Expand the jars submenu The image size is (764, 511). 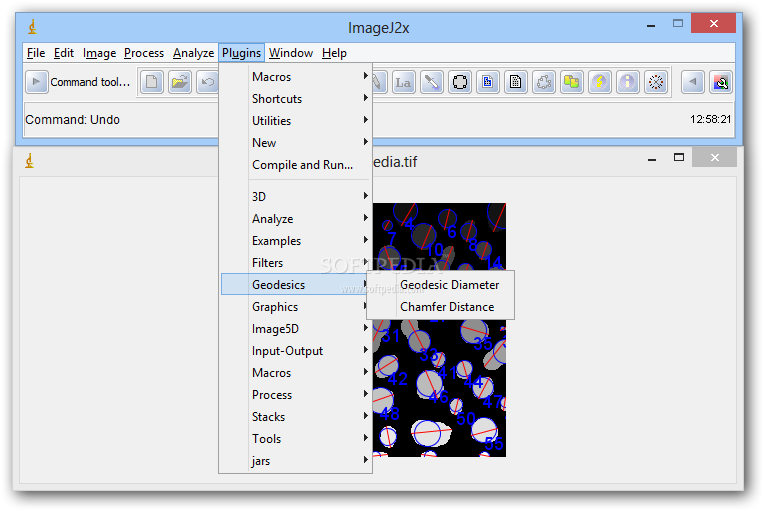(296, 461)
